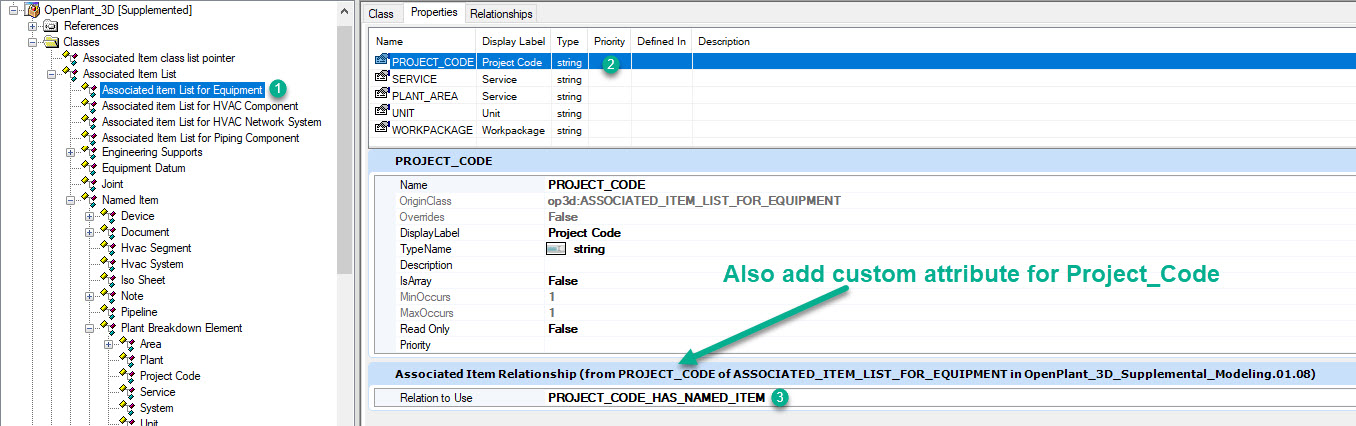Click icon of Associated Item List for Piping Component
The image size is (1356, 426).
click(x=89, y=138)
